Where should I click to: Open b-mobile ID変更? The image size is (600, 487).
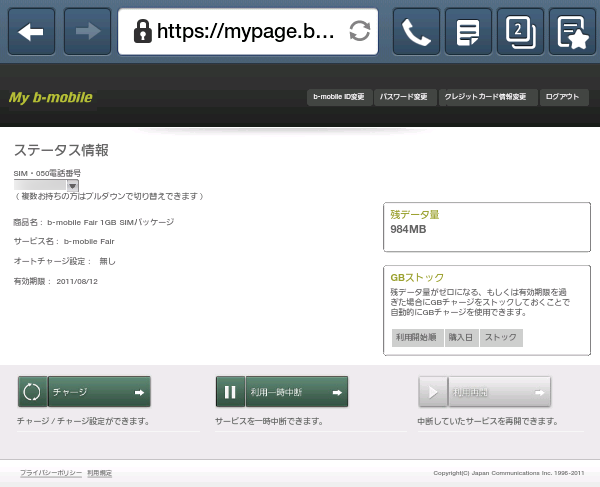point(339,97)
